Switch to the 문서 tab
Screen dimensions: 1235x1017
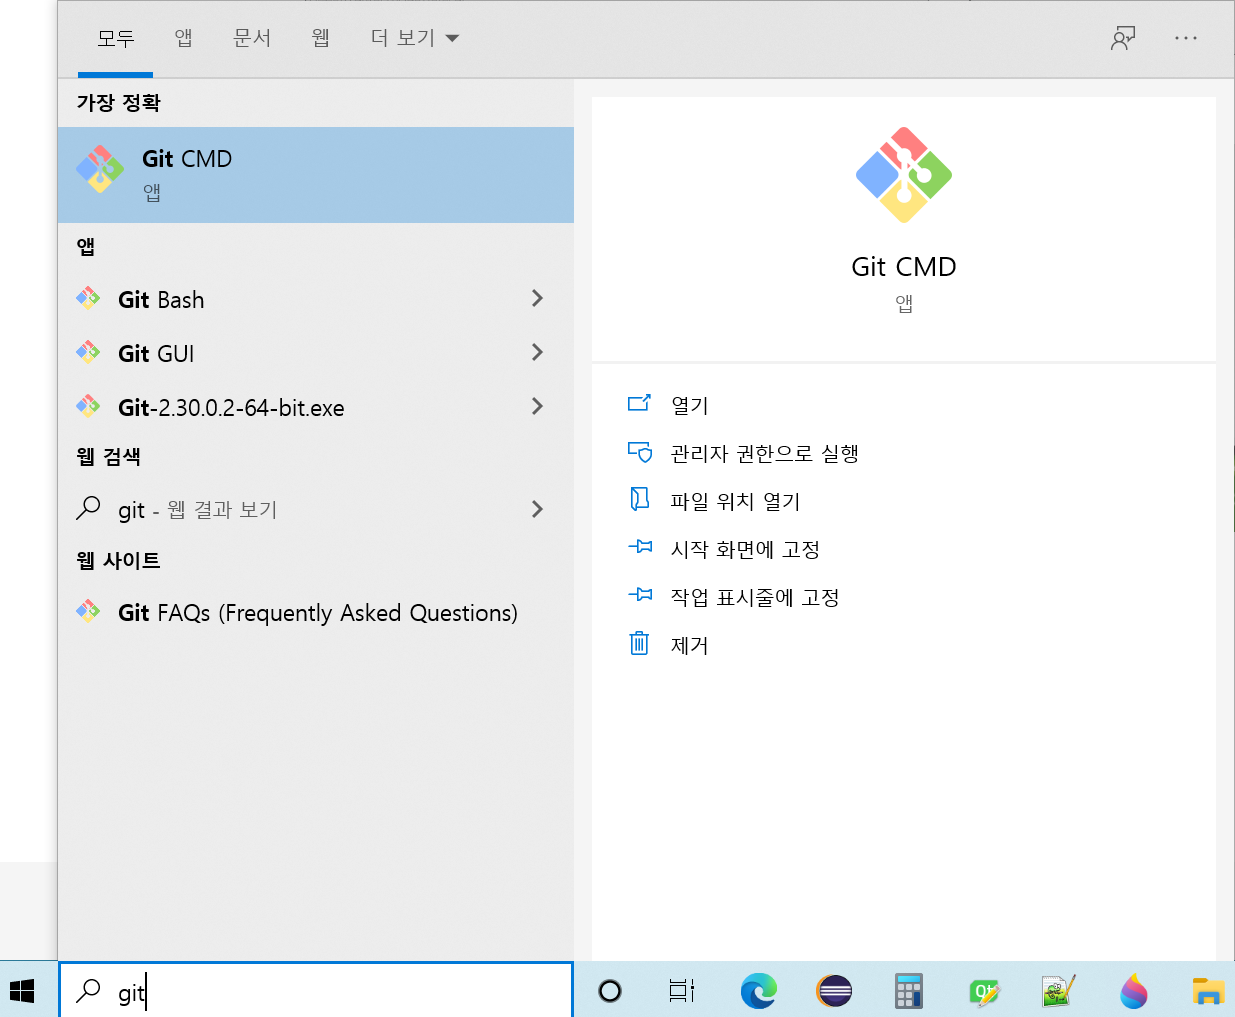click(x=252, y=38)
